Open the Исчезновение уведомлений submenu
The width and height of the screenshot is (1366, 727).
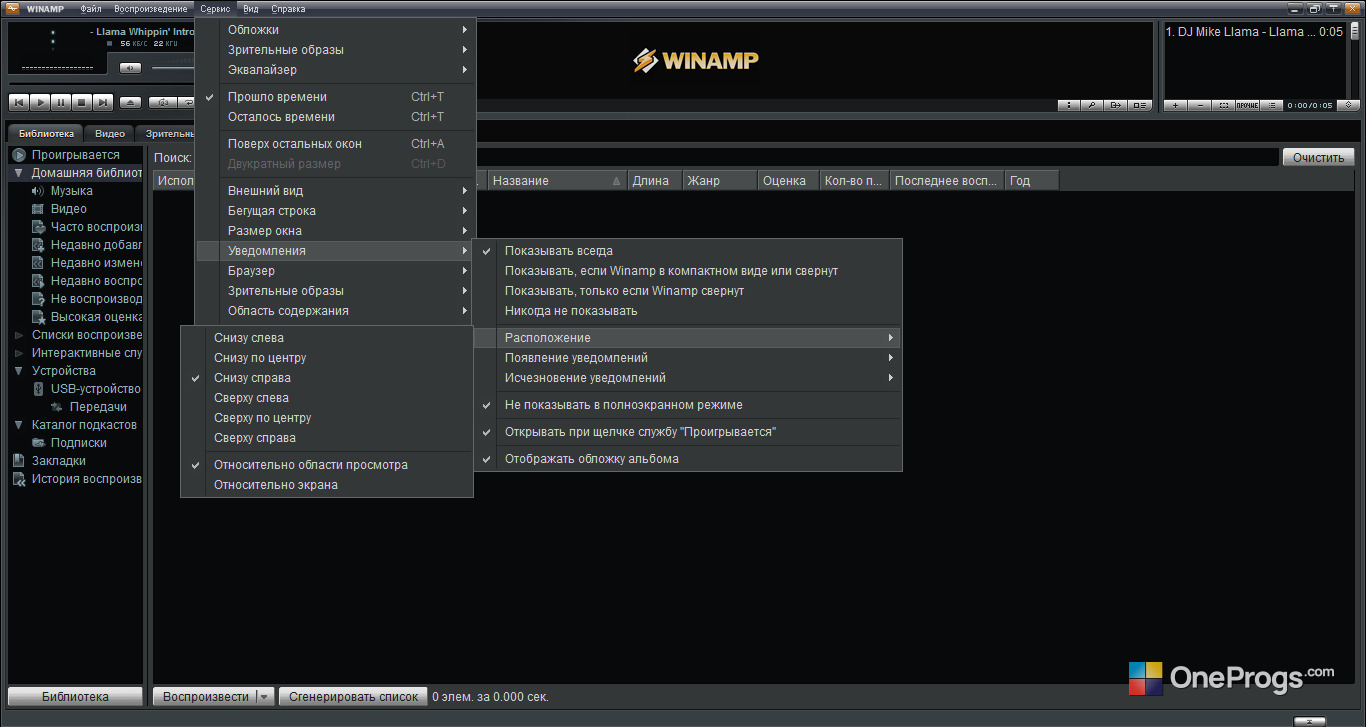click(x=688, y=378)
